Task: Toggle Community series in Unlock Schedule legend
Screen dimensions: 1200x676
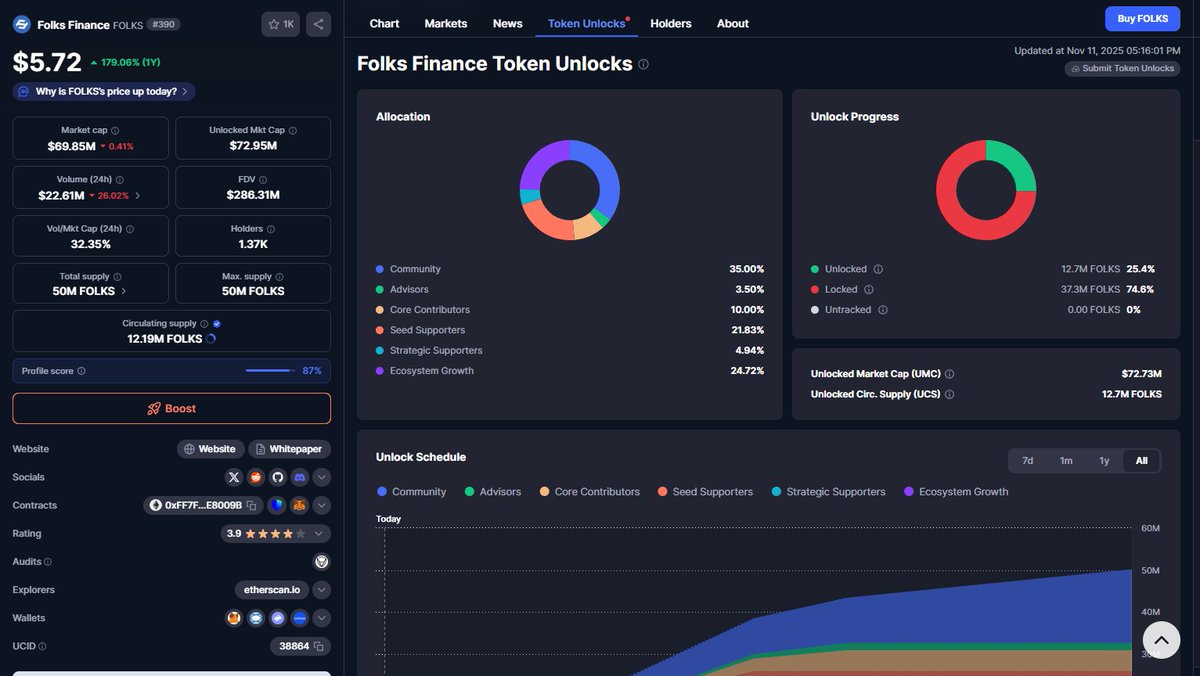Action: 411,492
